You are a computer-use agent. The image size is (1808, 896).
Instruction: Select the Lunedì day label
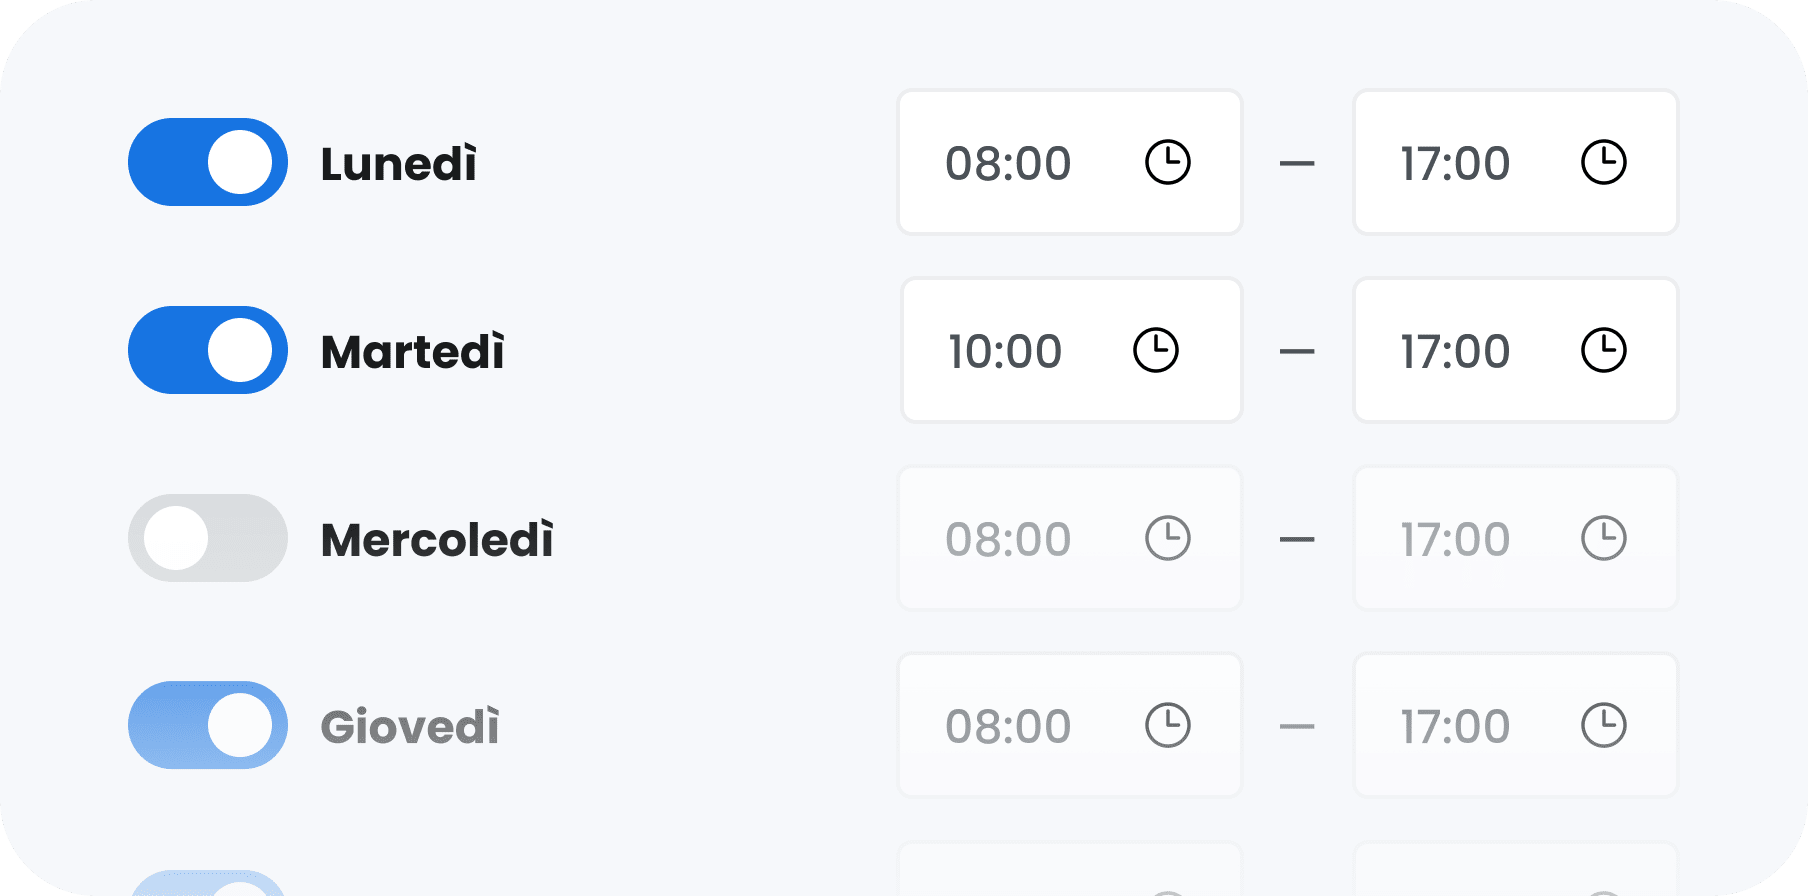[397, 162]
